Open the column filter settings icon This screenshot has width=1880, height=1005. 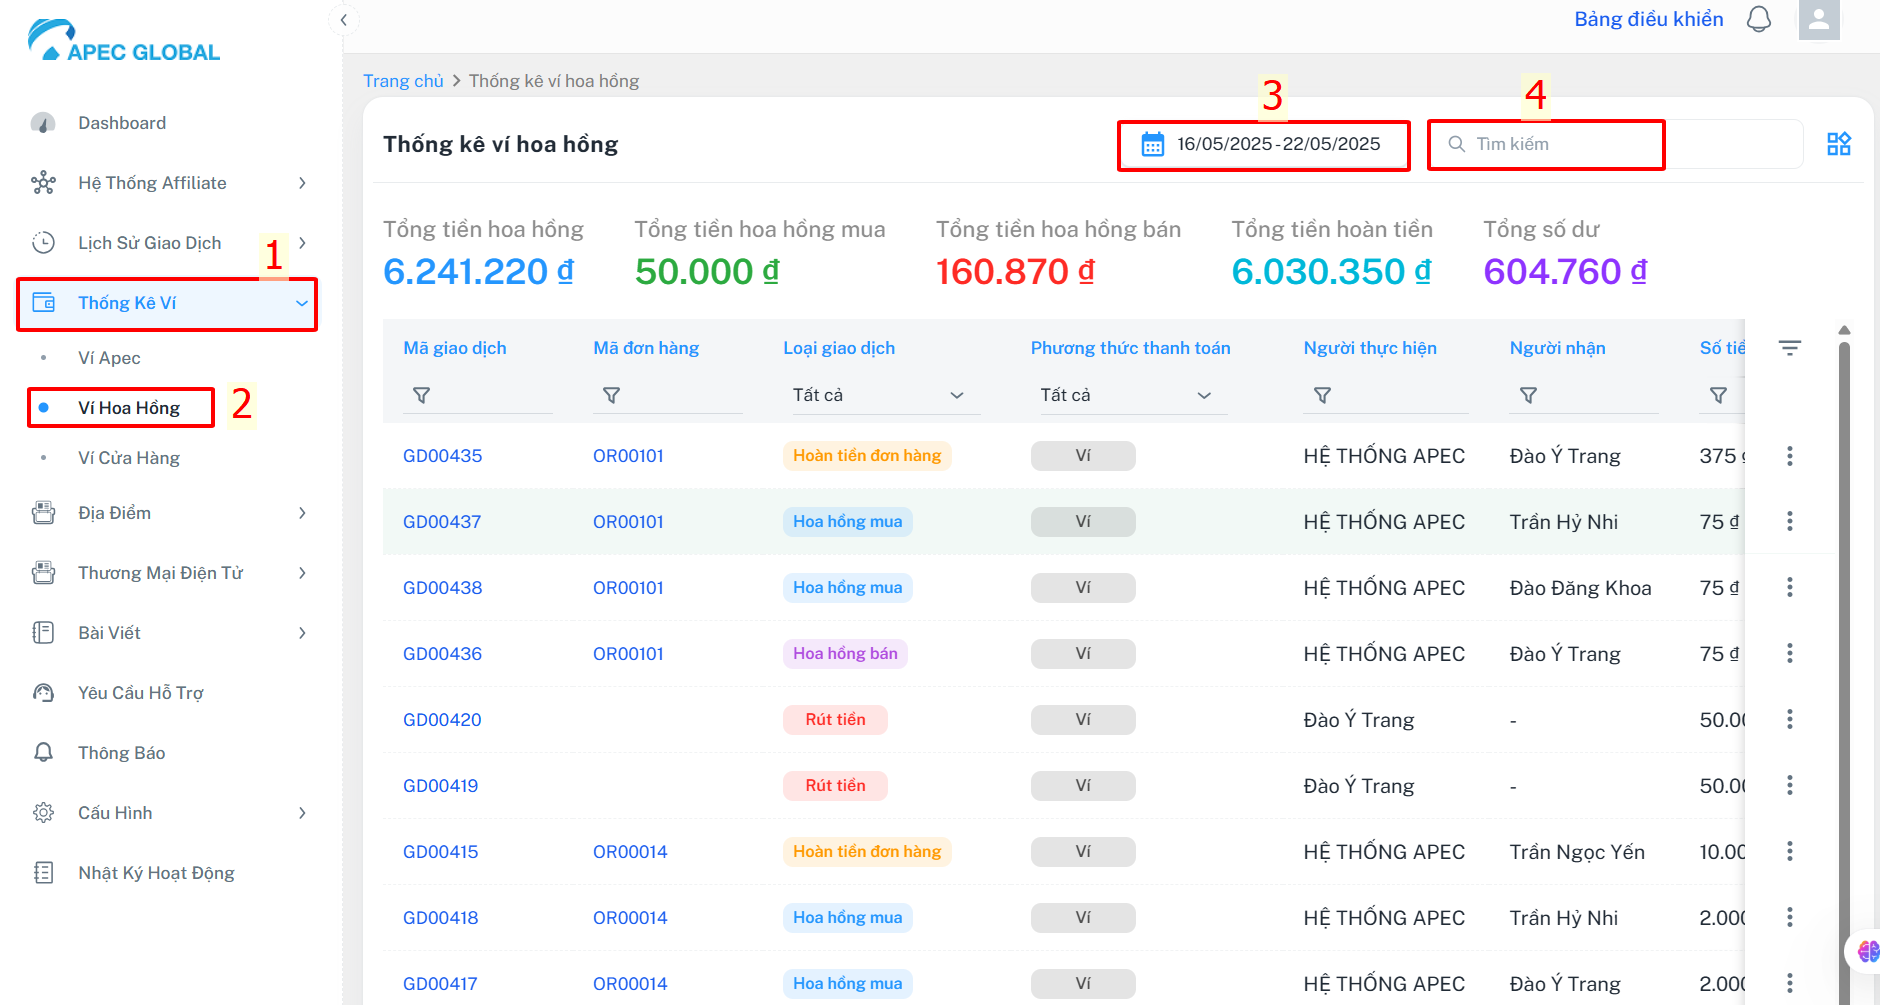point(1790,348)
